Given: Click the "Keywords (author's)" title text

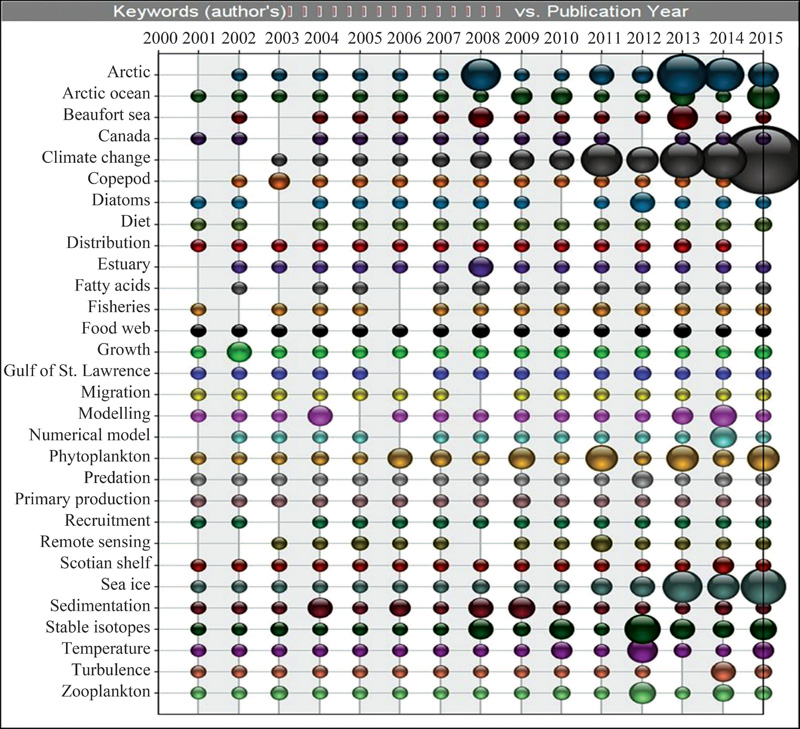Looking at the screenshot, I should [199, 11].
